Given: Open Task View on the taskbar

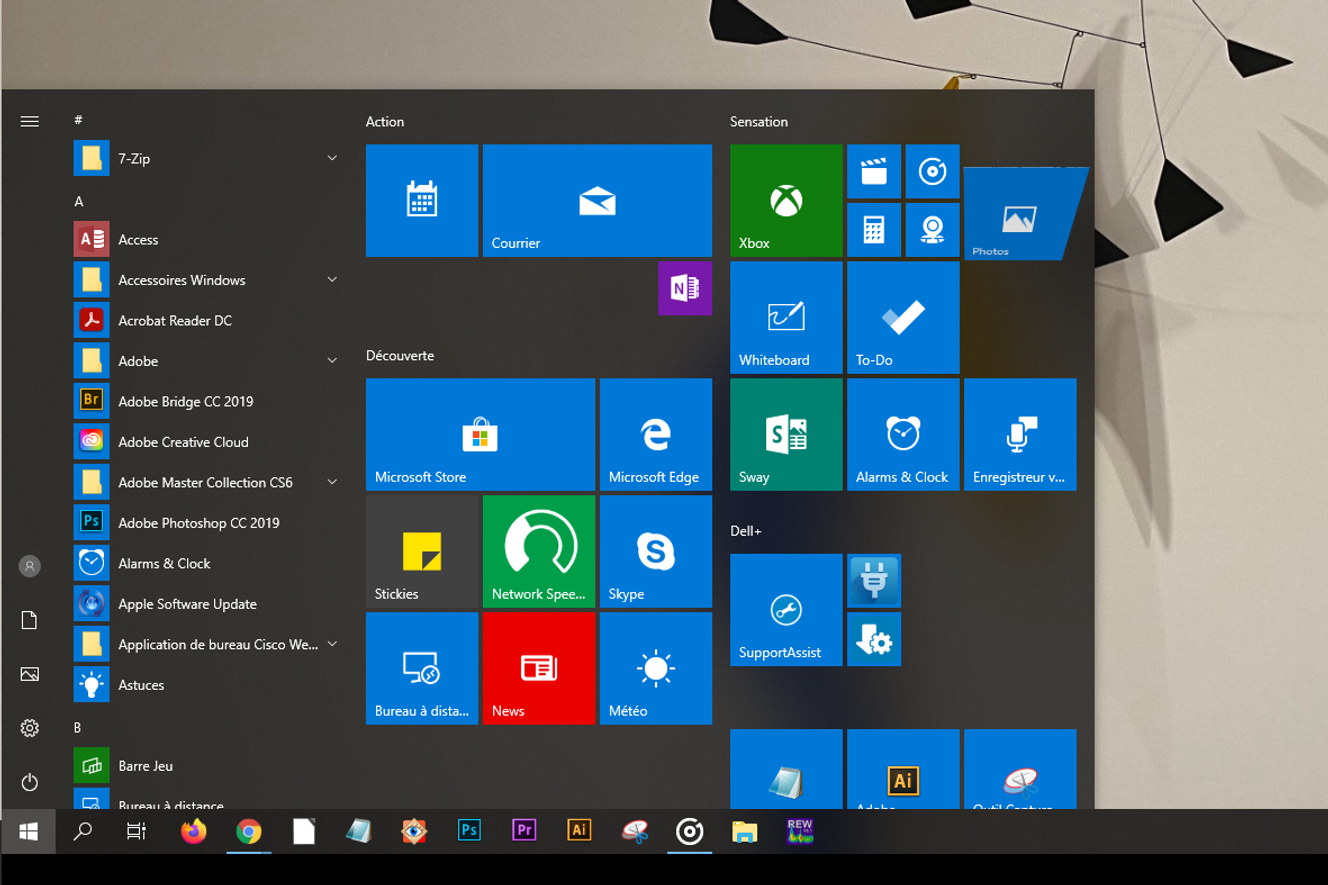Looking at the screenshot, I should click(137, 831).
